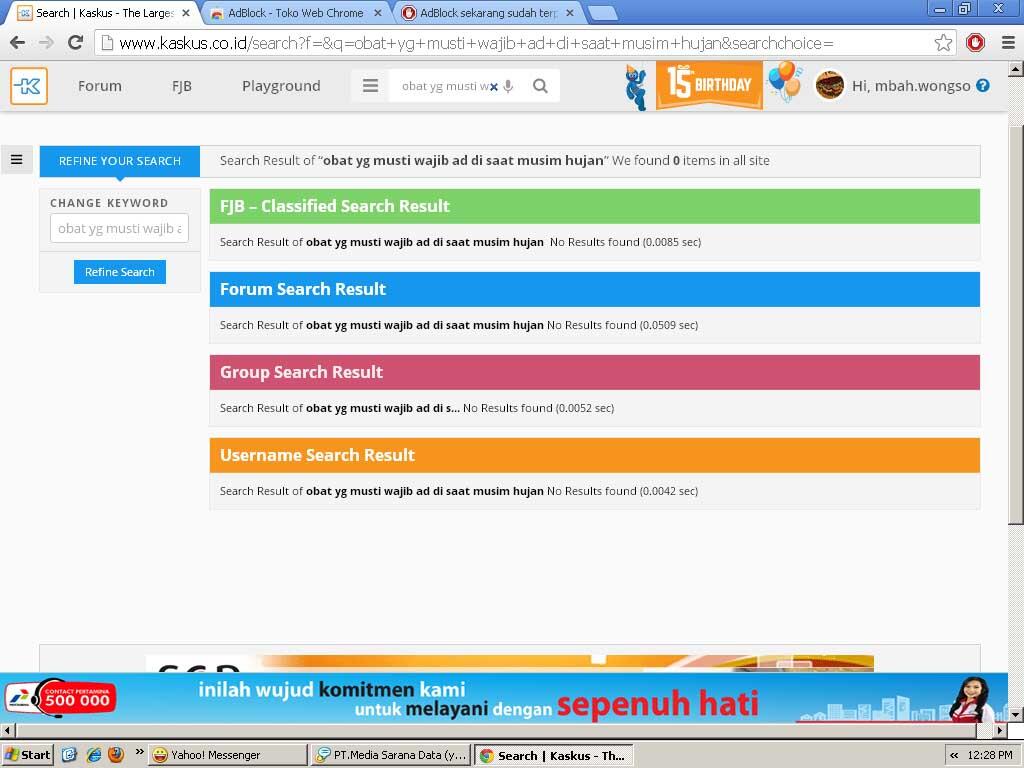Click the vertical scrollbar up arrow
Screen dimensions: 1024x768
coord(1016,69)
